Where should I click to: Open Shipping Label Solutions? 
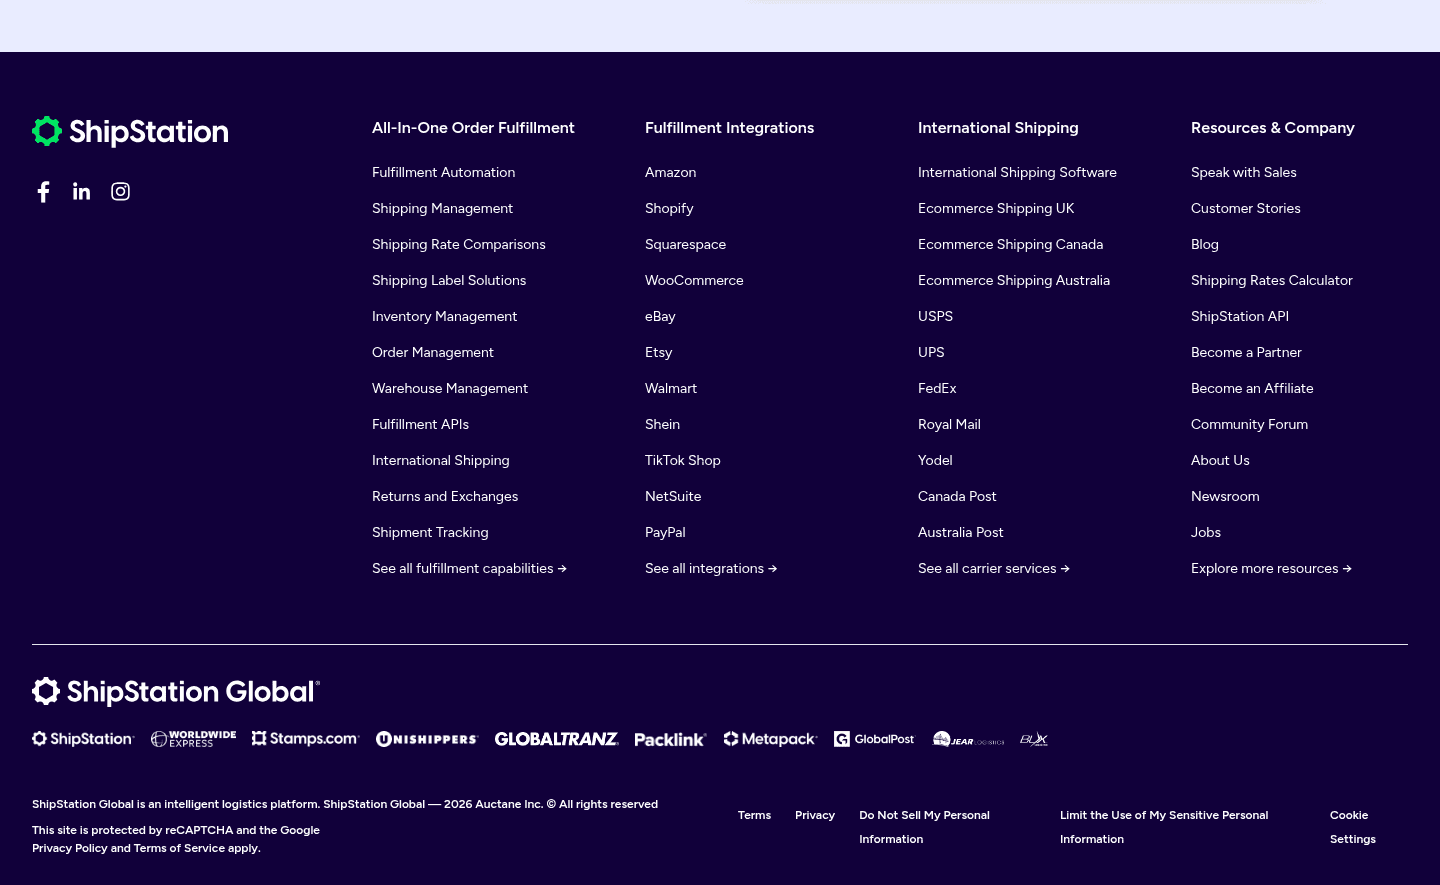[x=449, y=280]
